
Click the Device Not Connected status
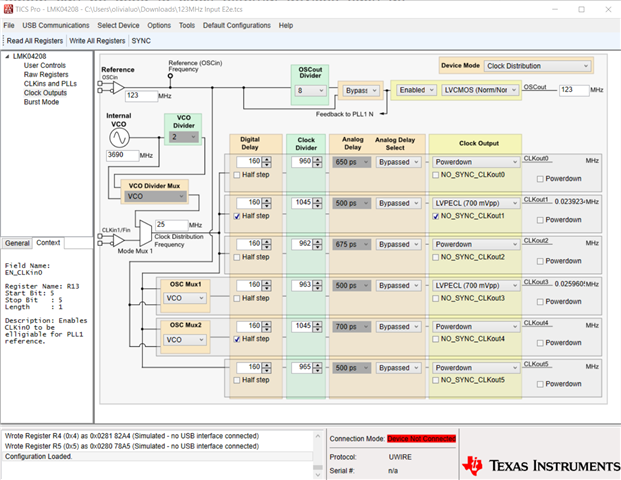click(x=421, y=439)
